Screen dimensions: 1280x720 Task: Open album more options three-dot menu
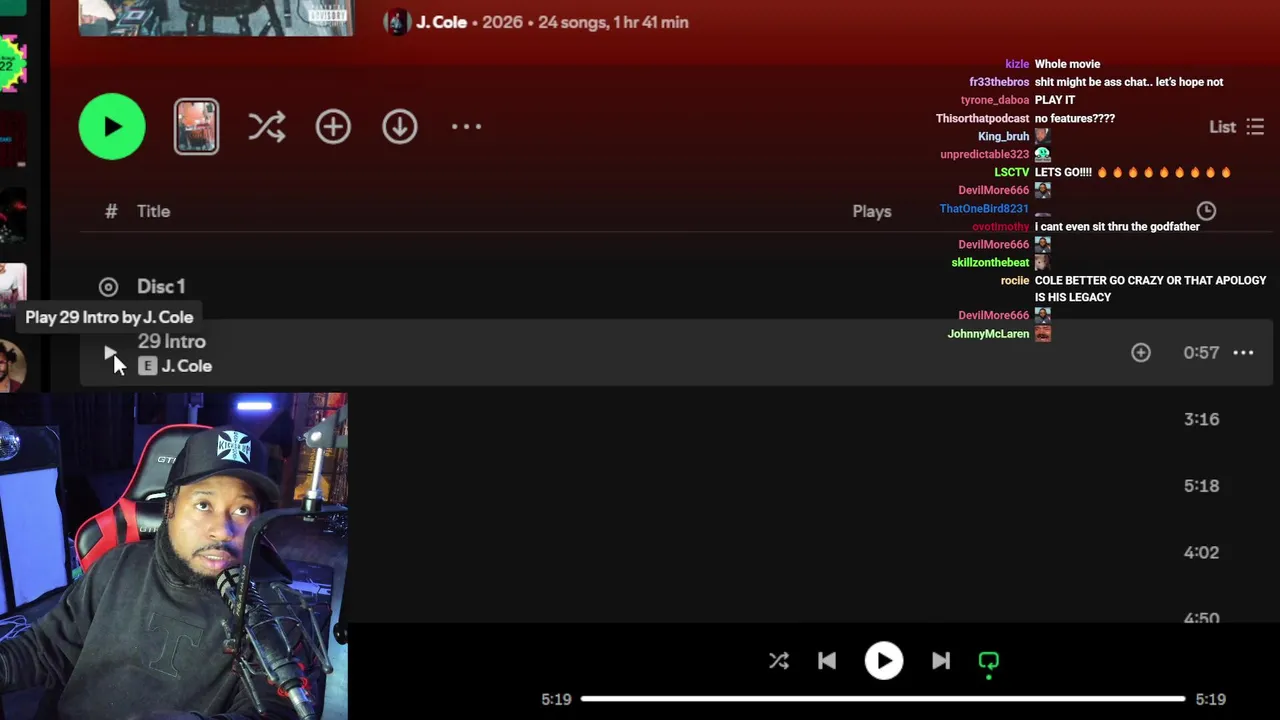coord(466,126)
